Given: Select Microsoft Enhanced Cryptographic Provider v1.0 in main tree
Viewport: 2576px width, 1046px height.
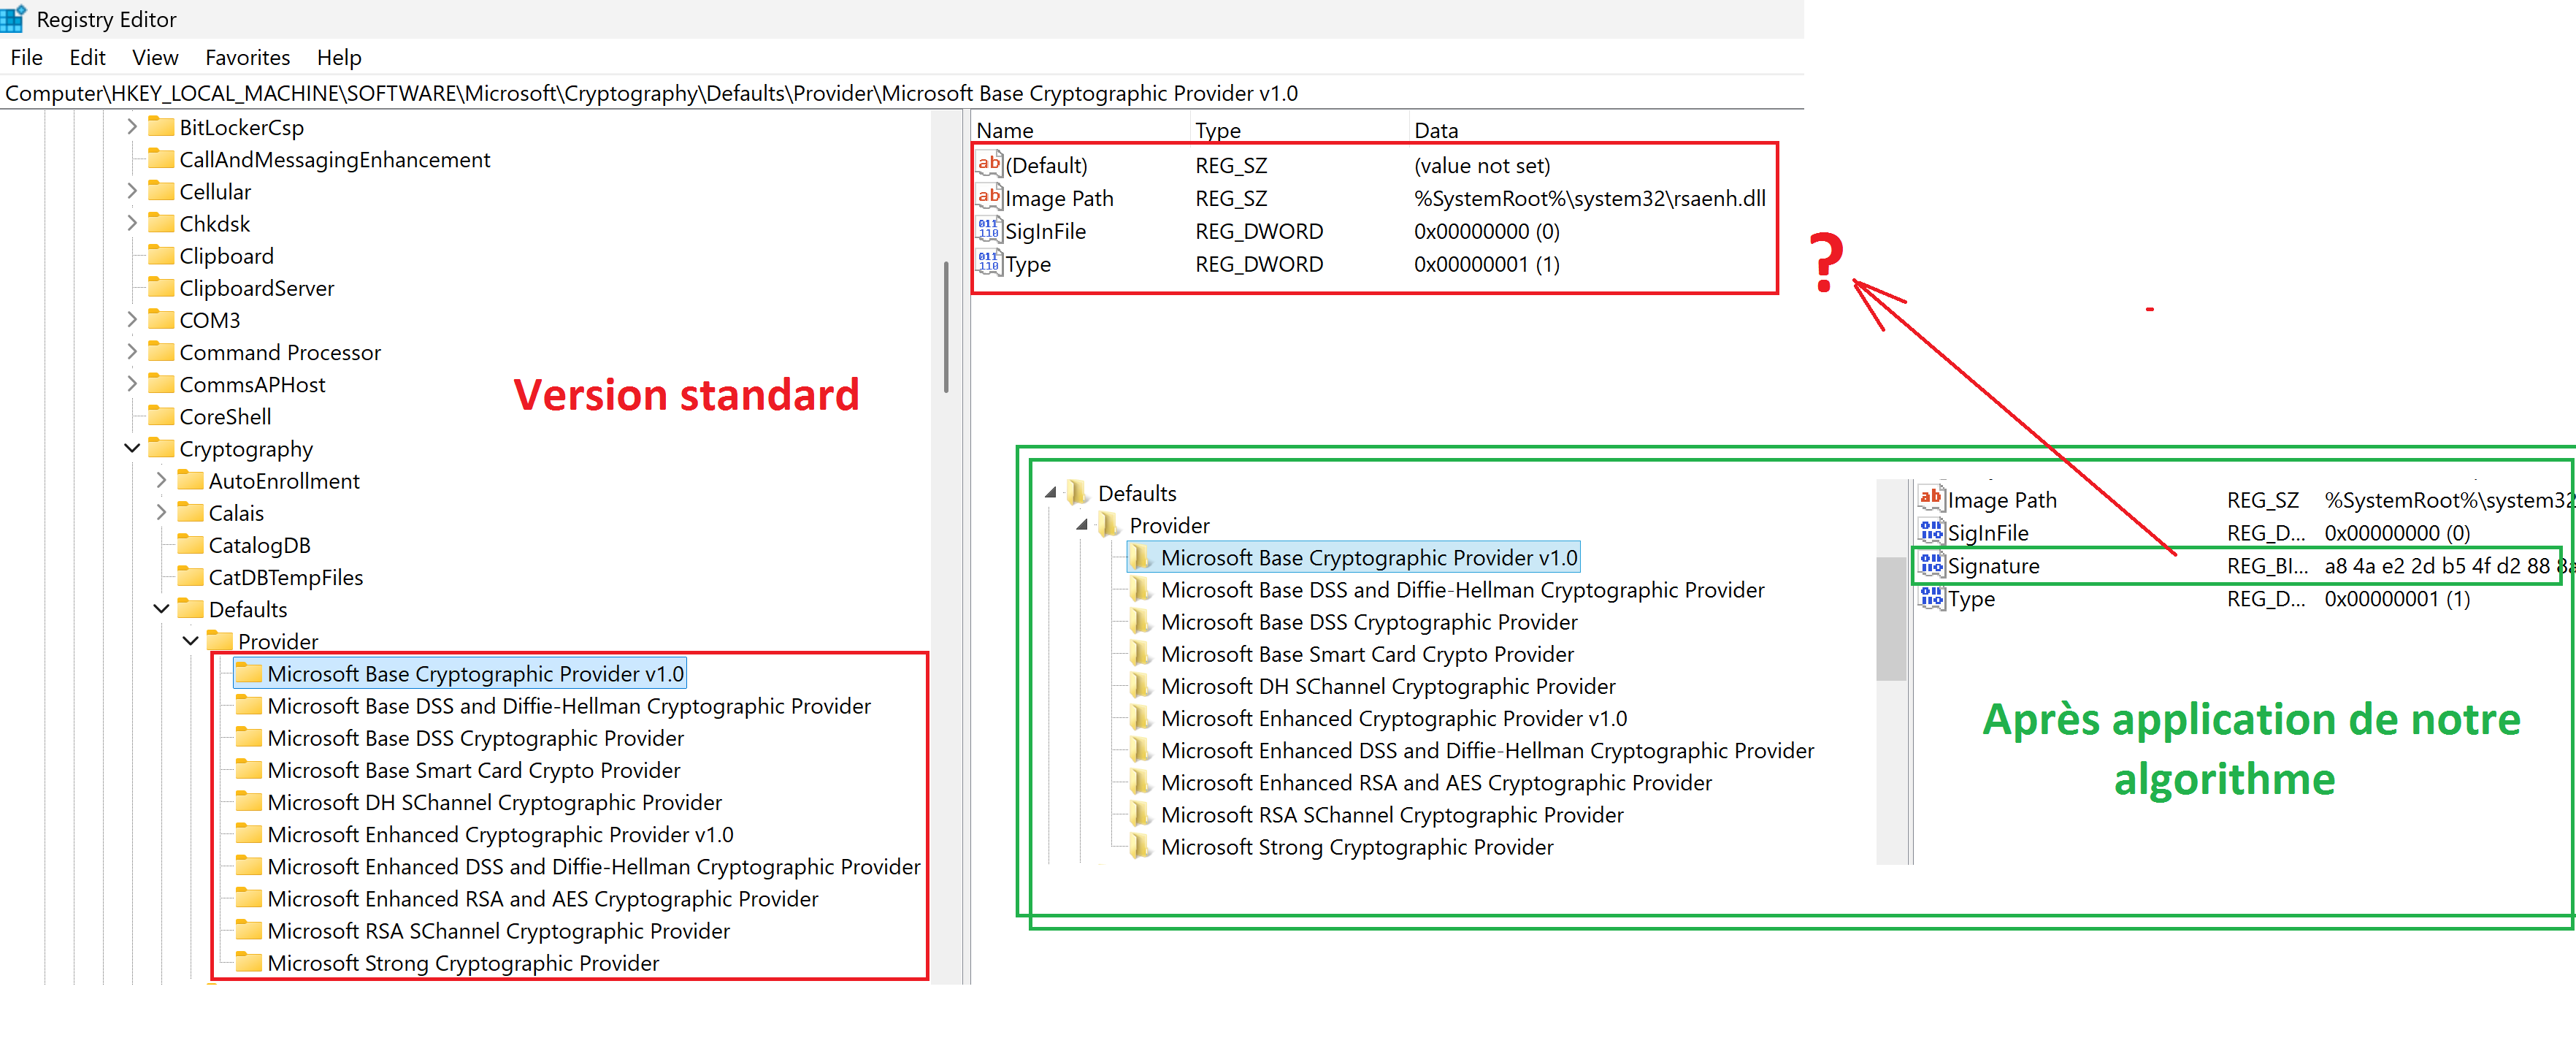Looking at the screenshot, I should click(x=500, y=834).
